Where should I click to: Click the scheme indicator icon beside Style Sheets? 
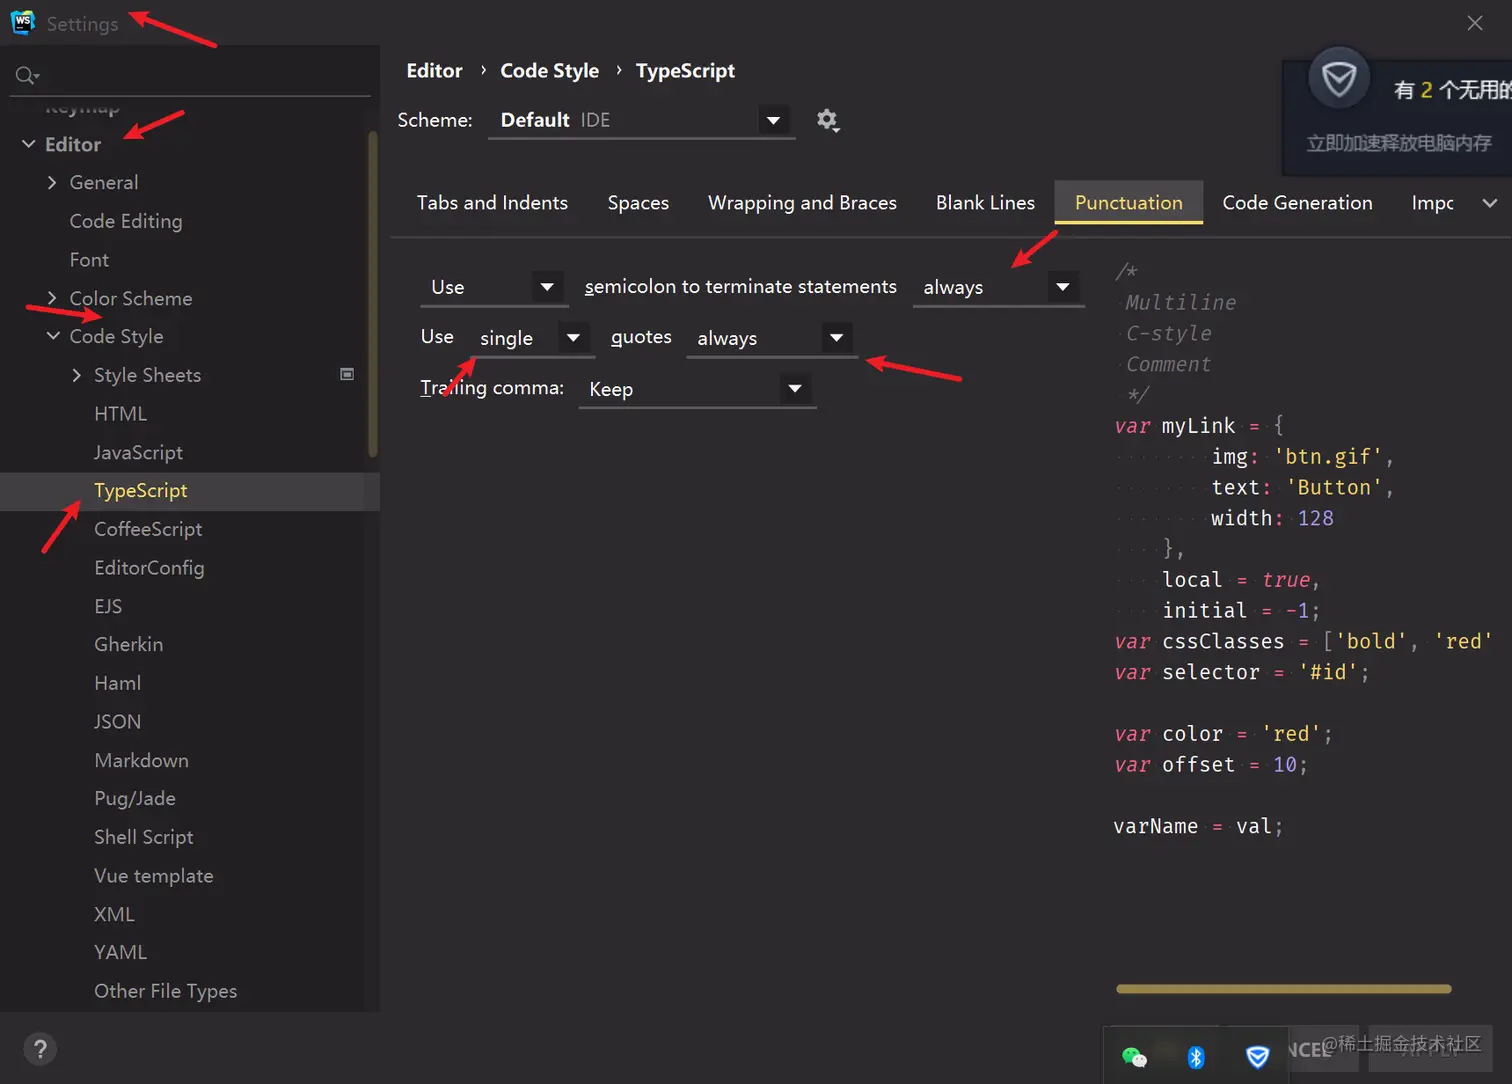pyautogui.click(x=347, y=374)
